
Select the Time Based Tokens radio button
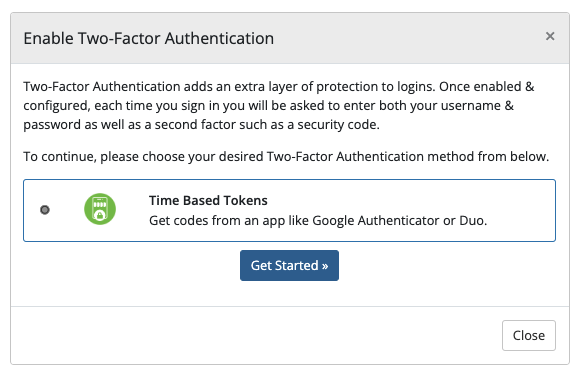[45, 210]
